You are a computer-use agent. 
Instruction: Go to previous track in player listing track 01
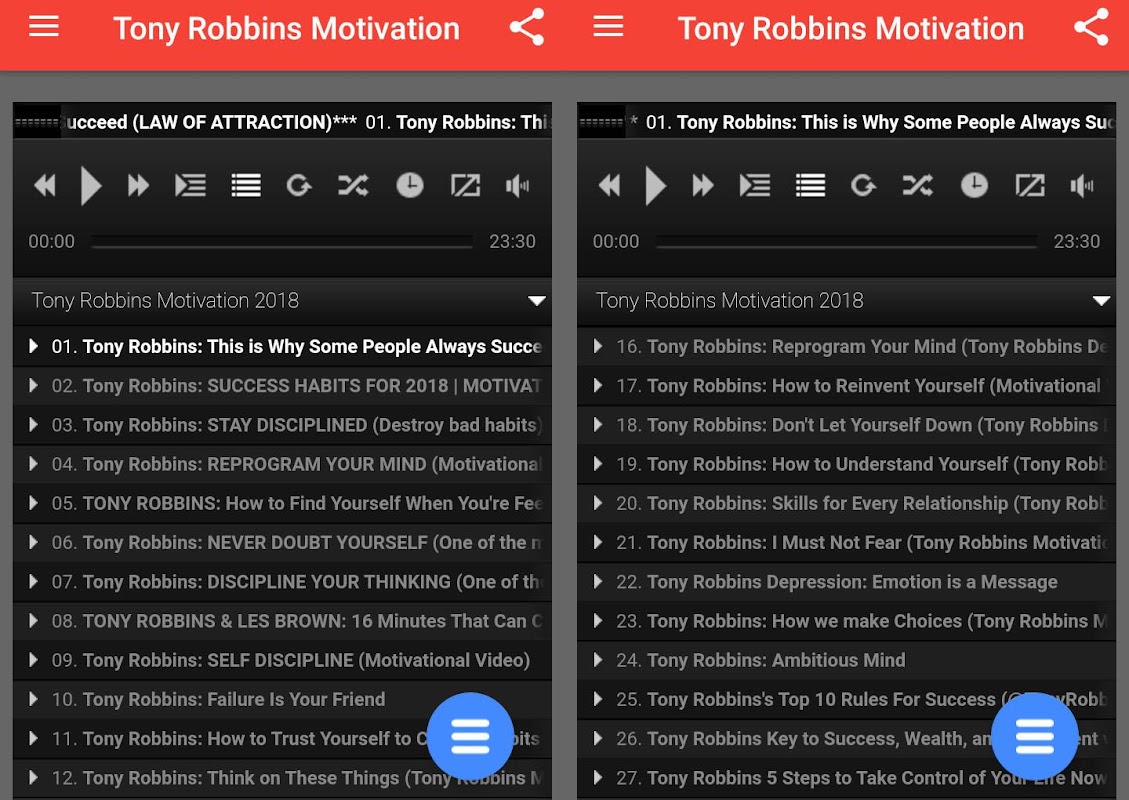(45, 185)
